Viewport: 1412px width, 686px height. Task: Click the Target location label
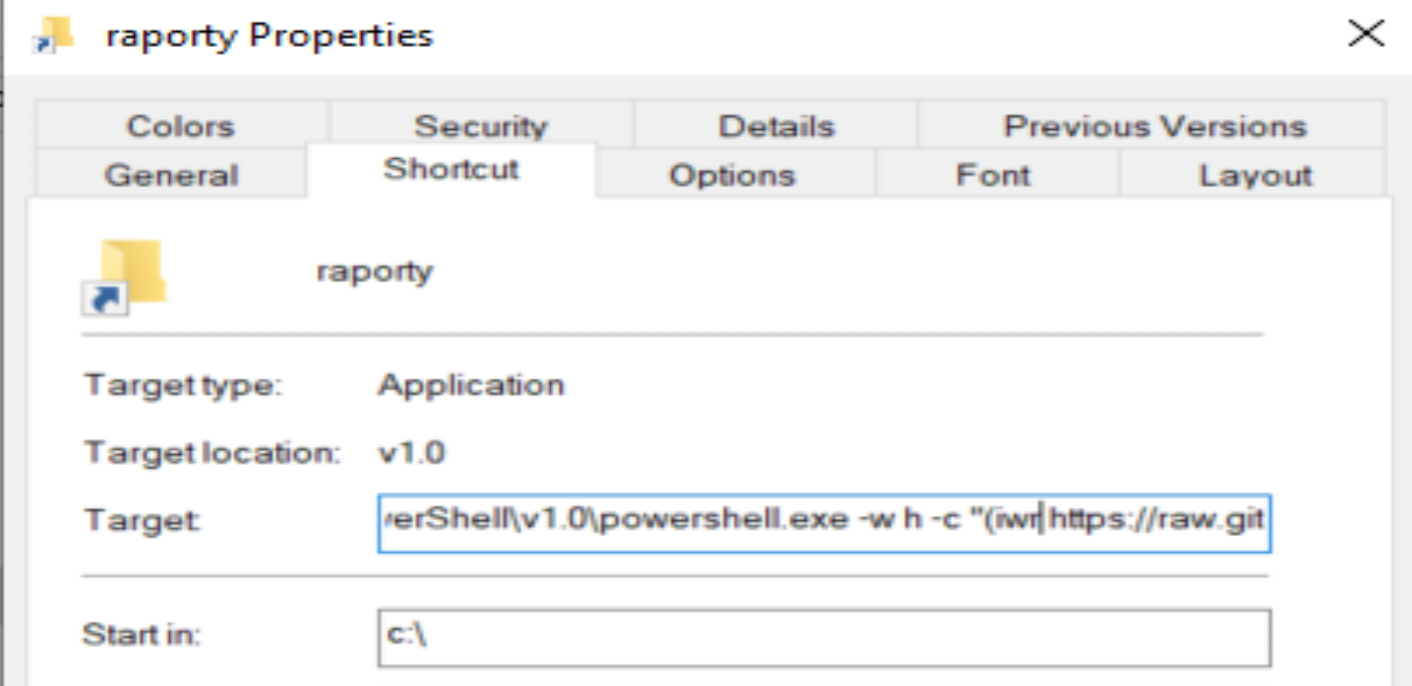pyautogui.click(x=212, y=453)
